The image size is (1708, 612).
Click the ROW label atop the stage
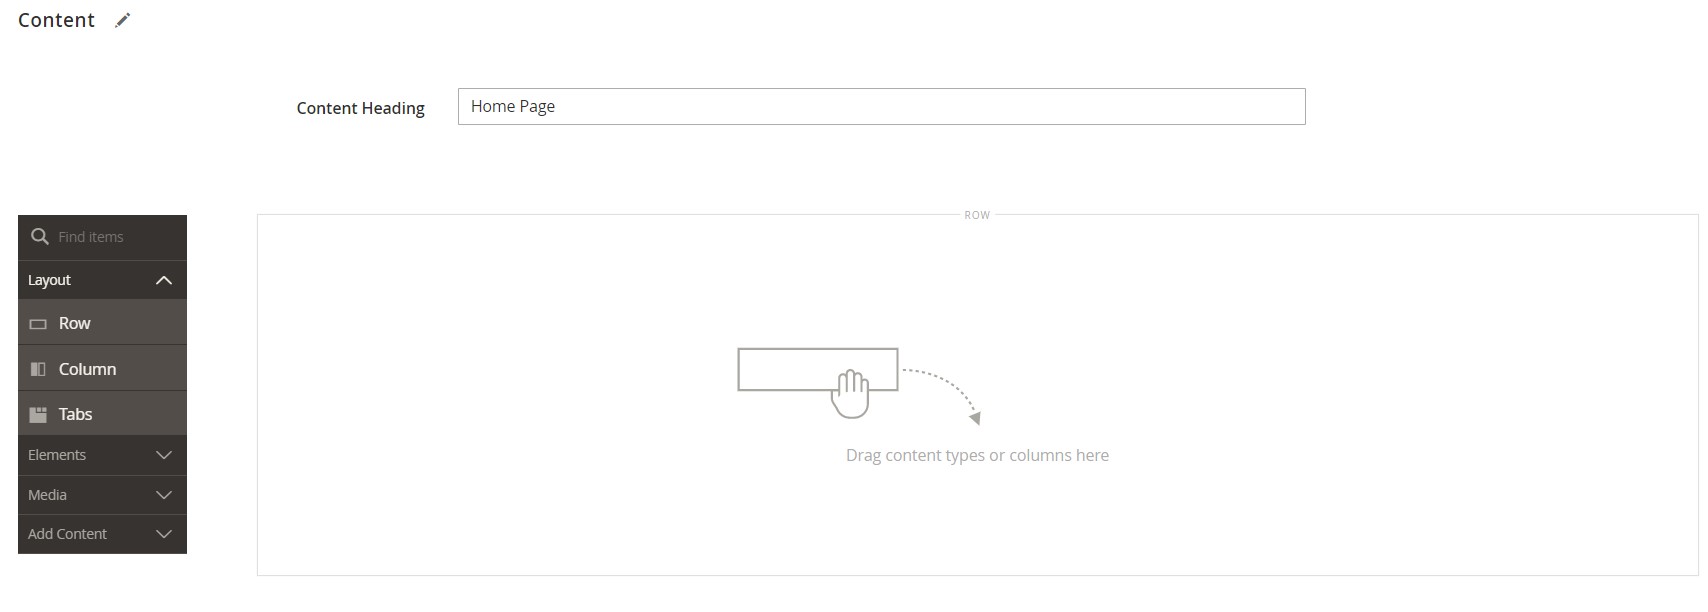point(977,215)
